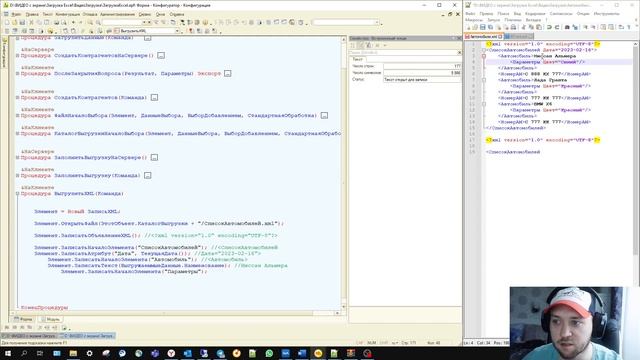Click the ellipsis box after ЗаполнитьВыгрузкуНаСервере()
This screenshot has height=360, width=640.
click(x=154, y=157)
